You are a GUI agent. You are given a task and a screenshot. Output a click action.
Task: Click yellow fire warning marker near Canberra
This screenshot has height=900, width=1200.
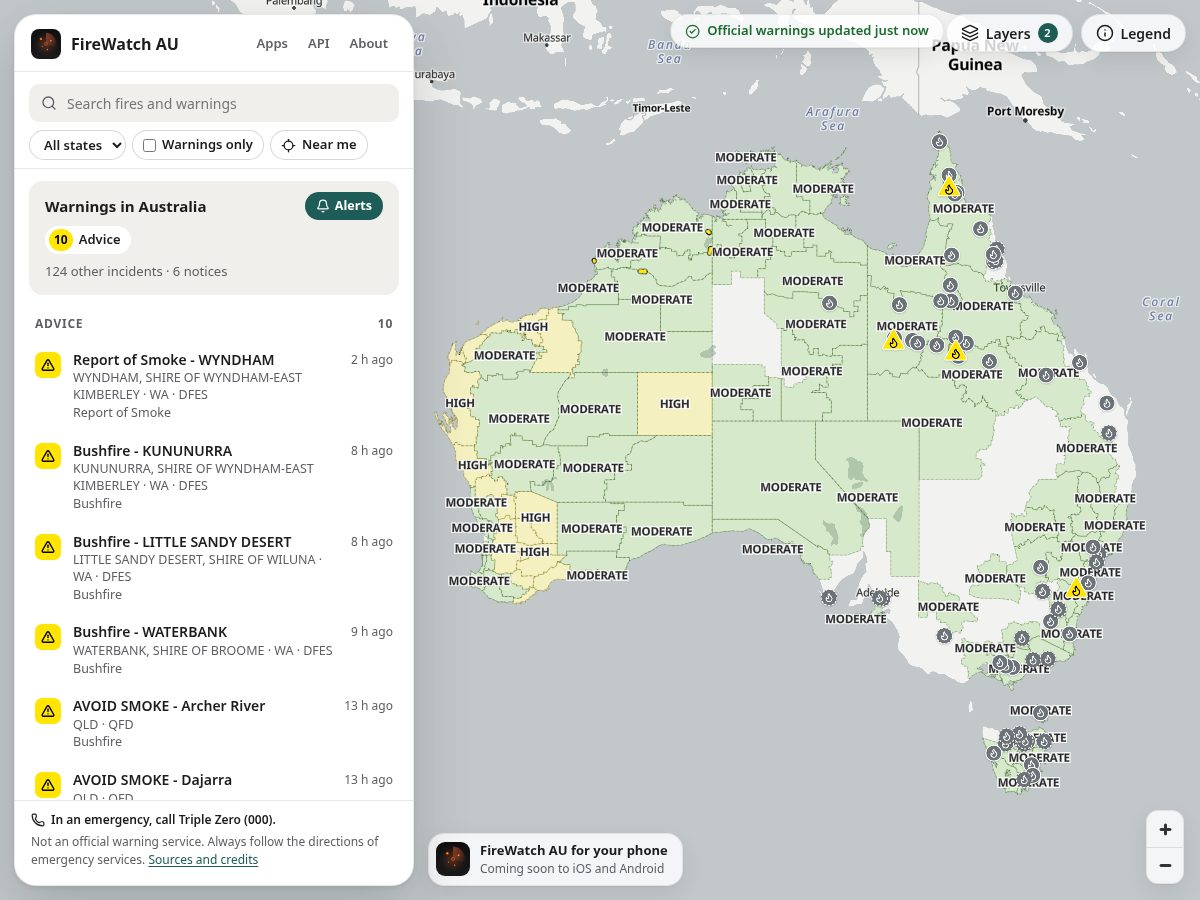(x=1076, y=588)
